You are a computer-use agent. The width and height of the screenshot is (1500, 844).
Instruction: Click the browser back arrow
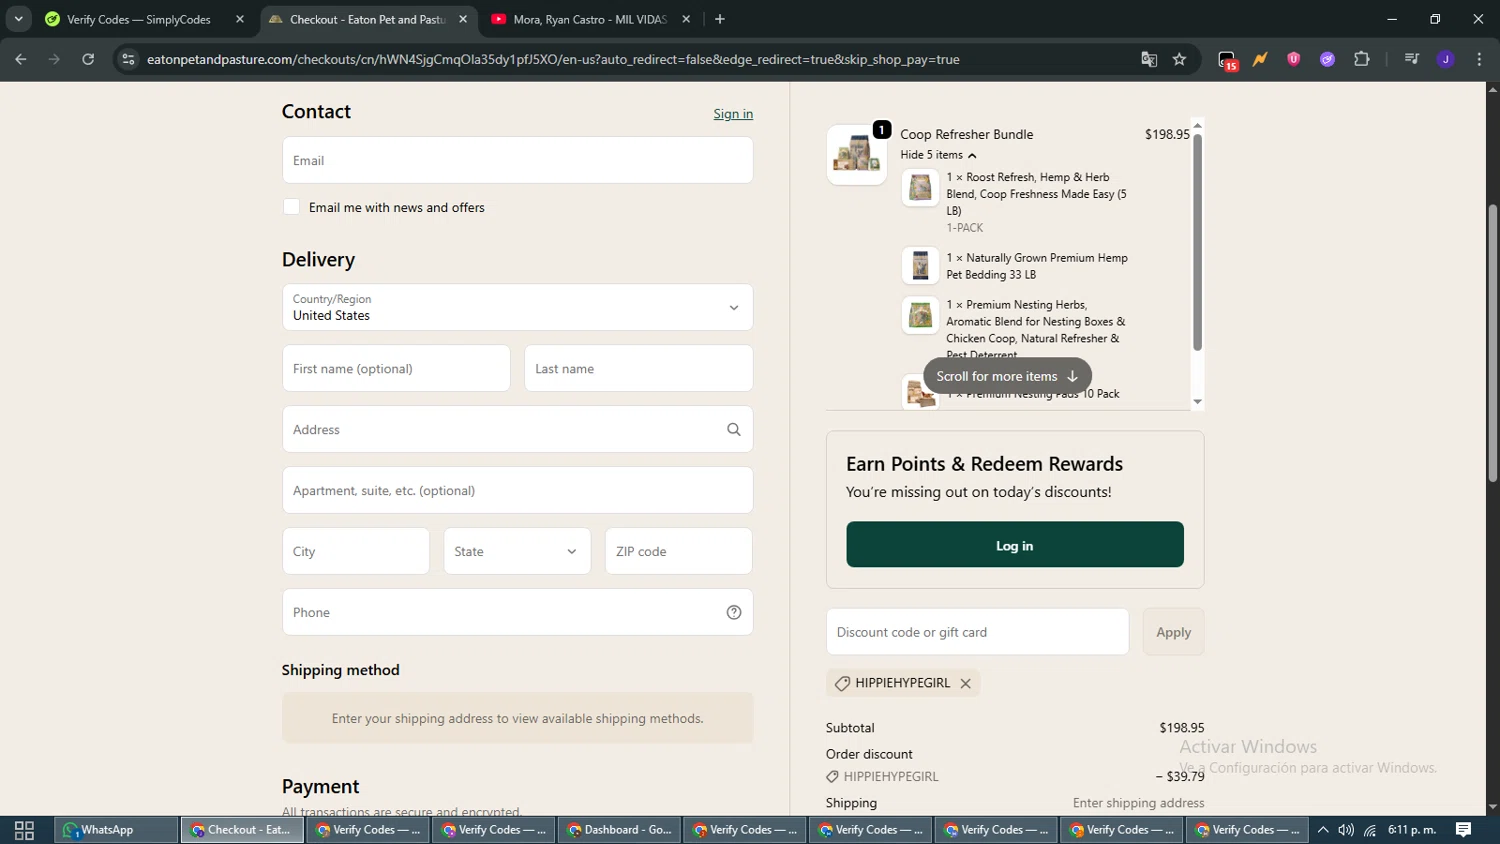21,59
